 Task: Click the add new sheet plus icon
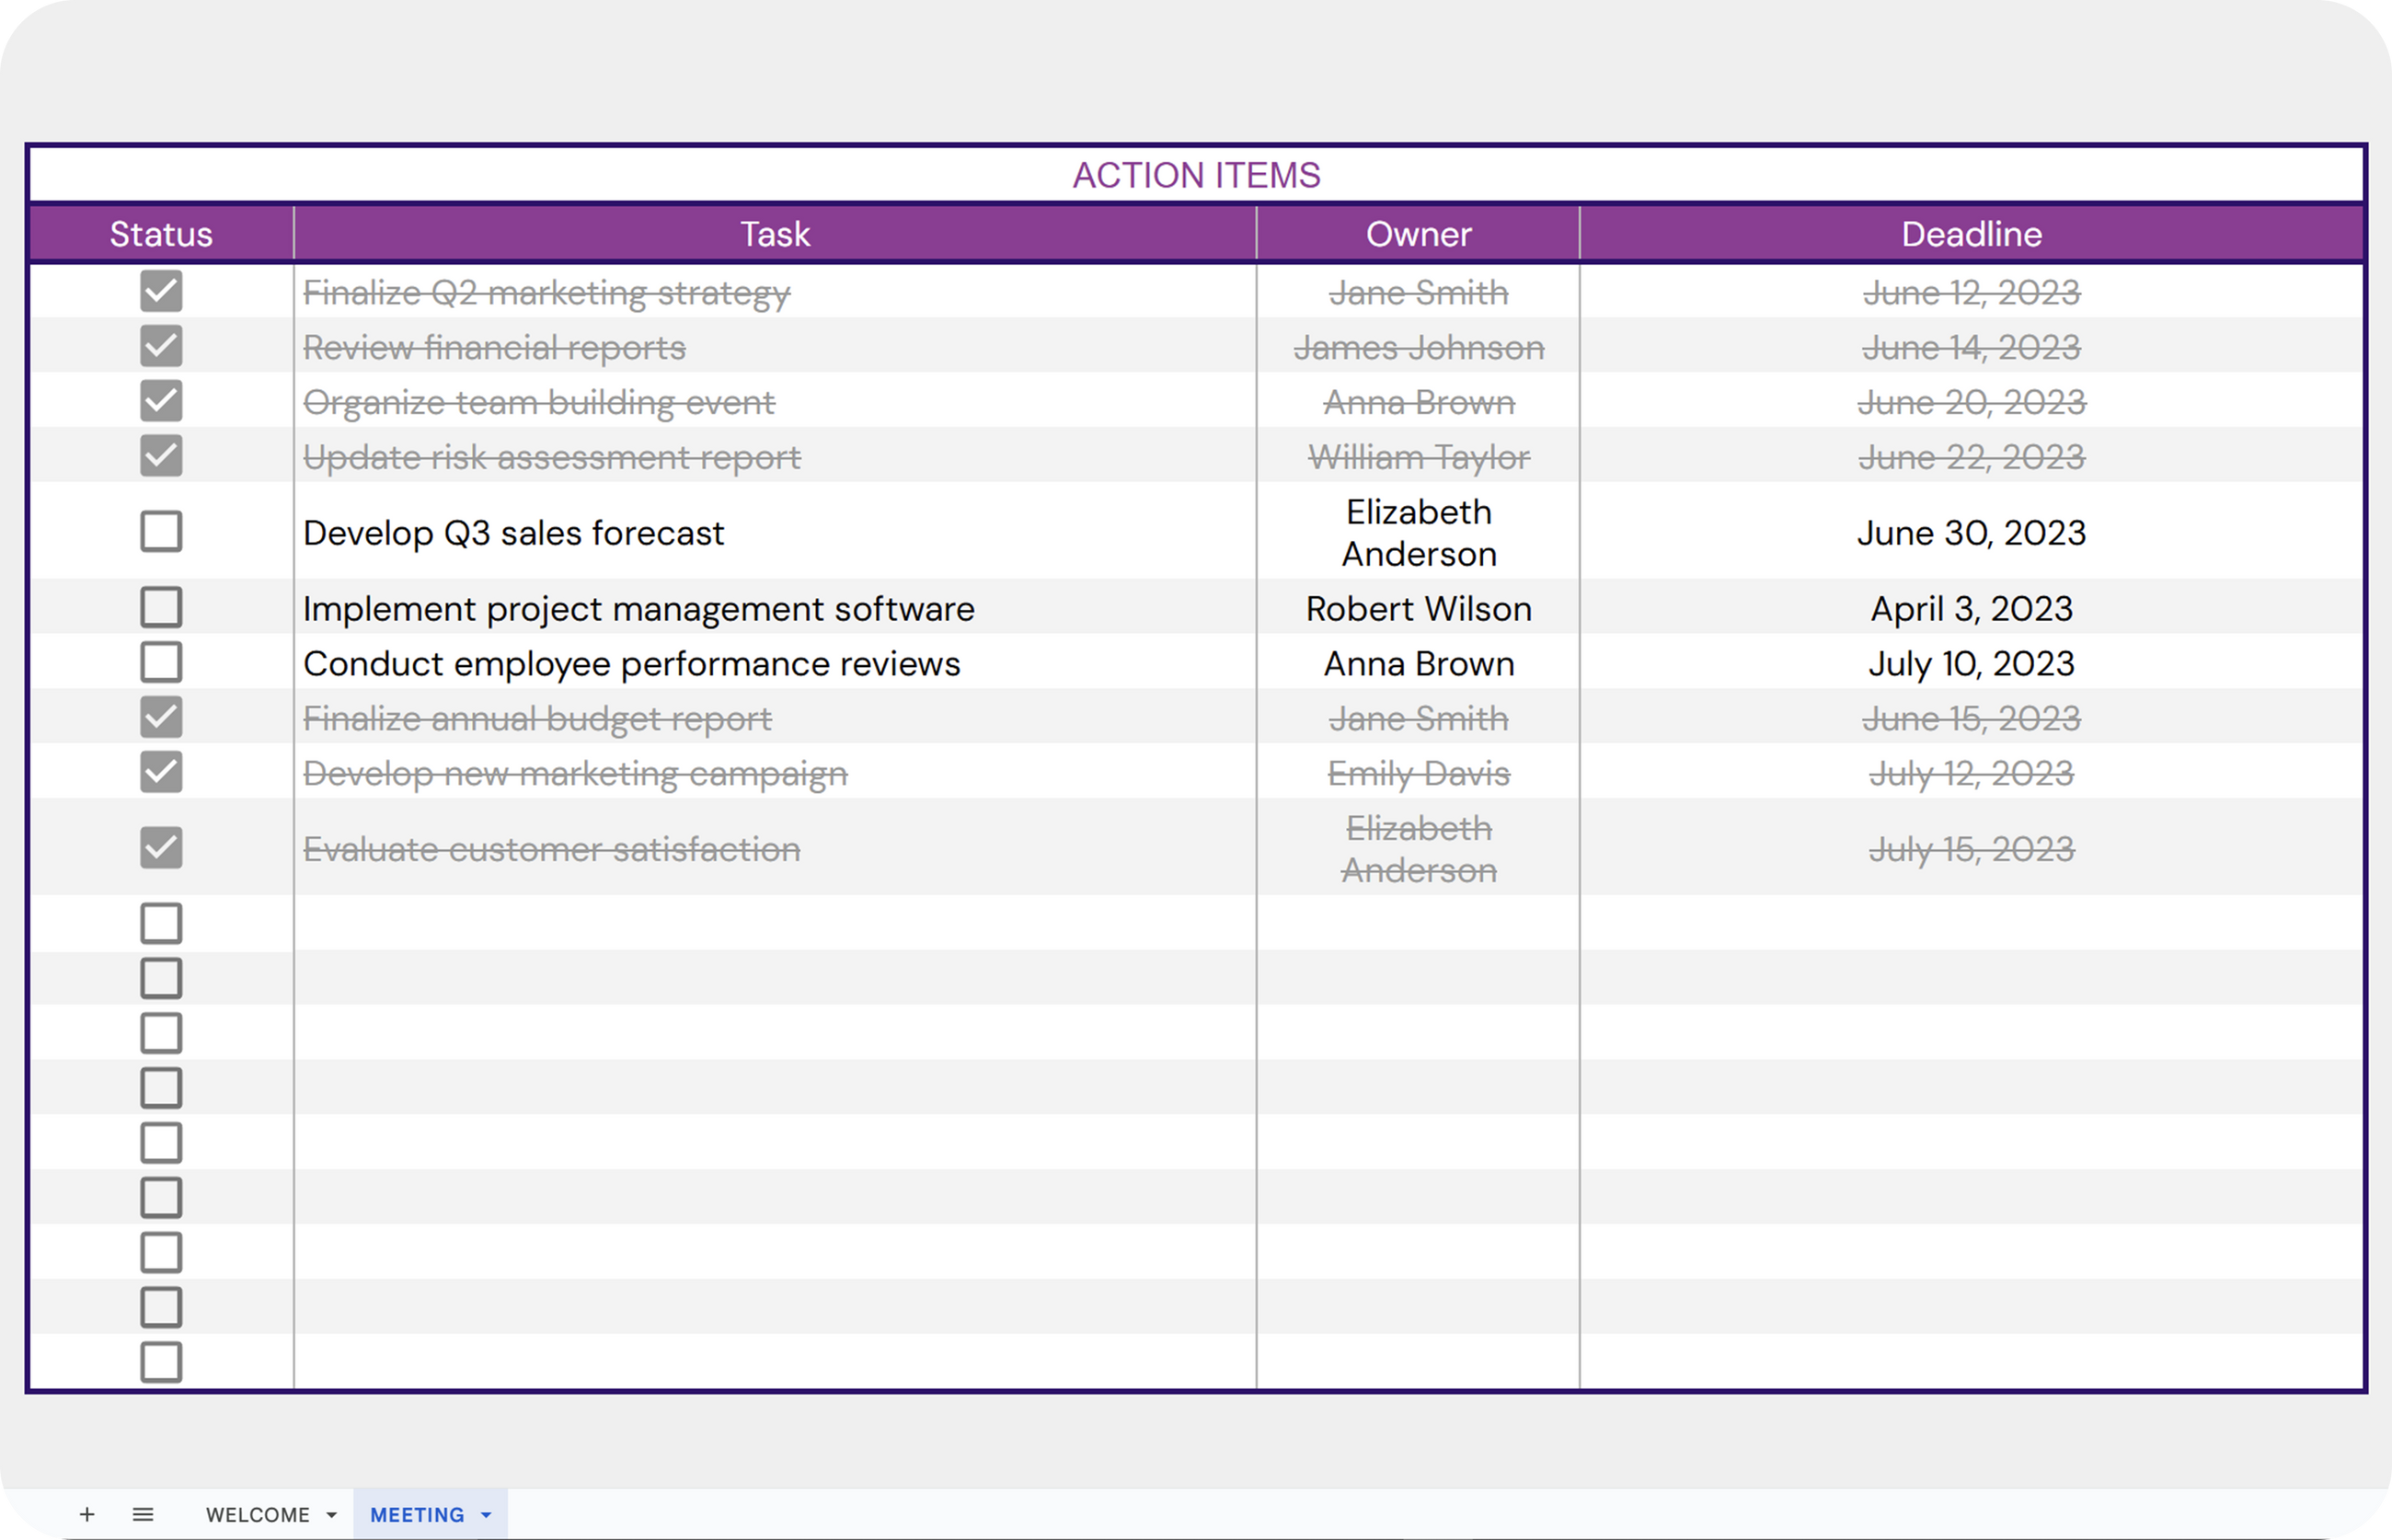[87, 1514]
